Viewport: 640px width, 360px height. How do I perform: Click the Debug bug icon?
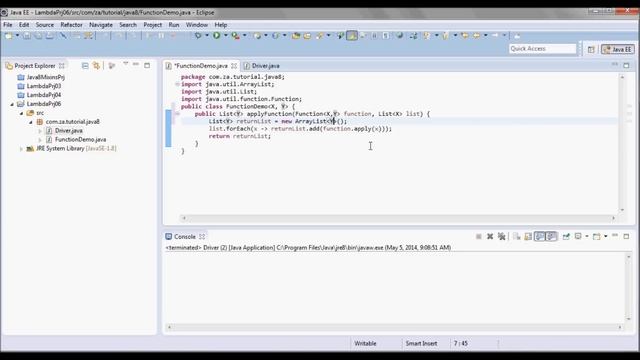click(198, 36)
